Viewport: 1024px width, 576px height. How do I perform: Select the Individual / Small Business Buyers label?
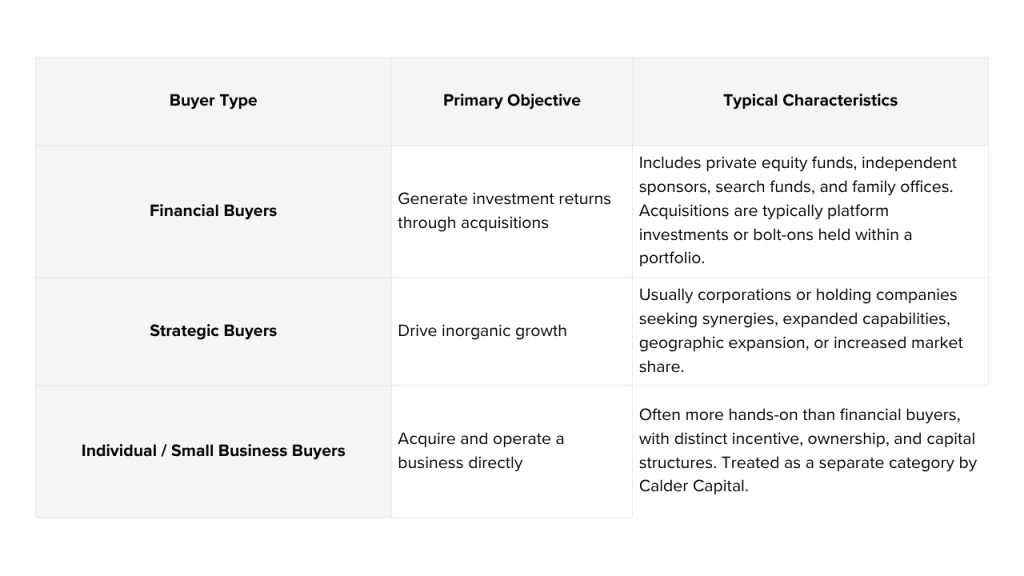213,451
